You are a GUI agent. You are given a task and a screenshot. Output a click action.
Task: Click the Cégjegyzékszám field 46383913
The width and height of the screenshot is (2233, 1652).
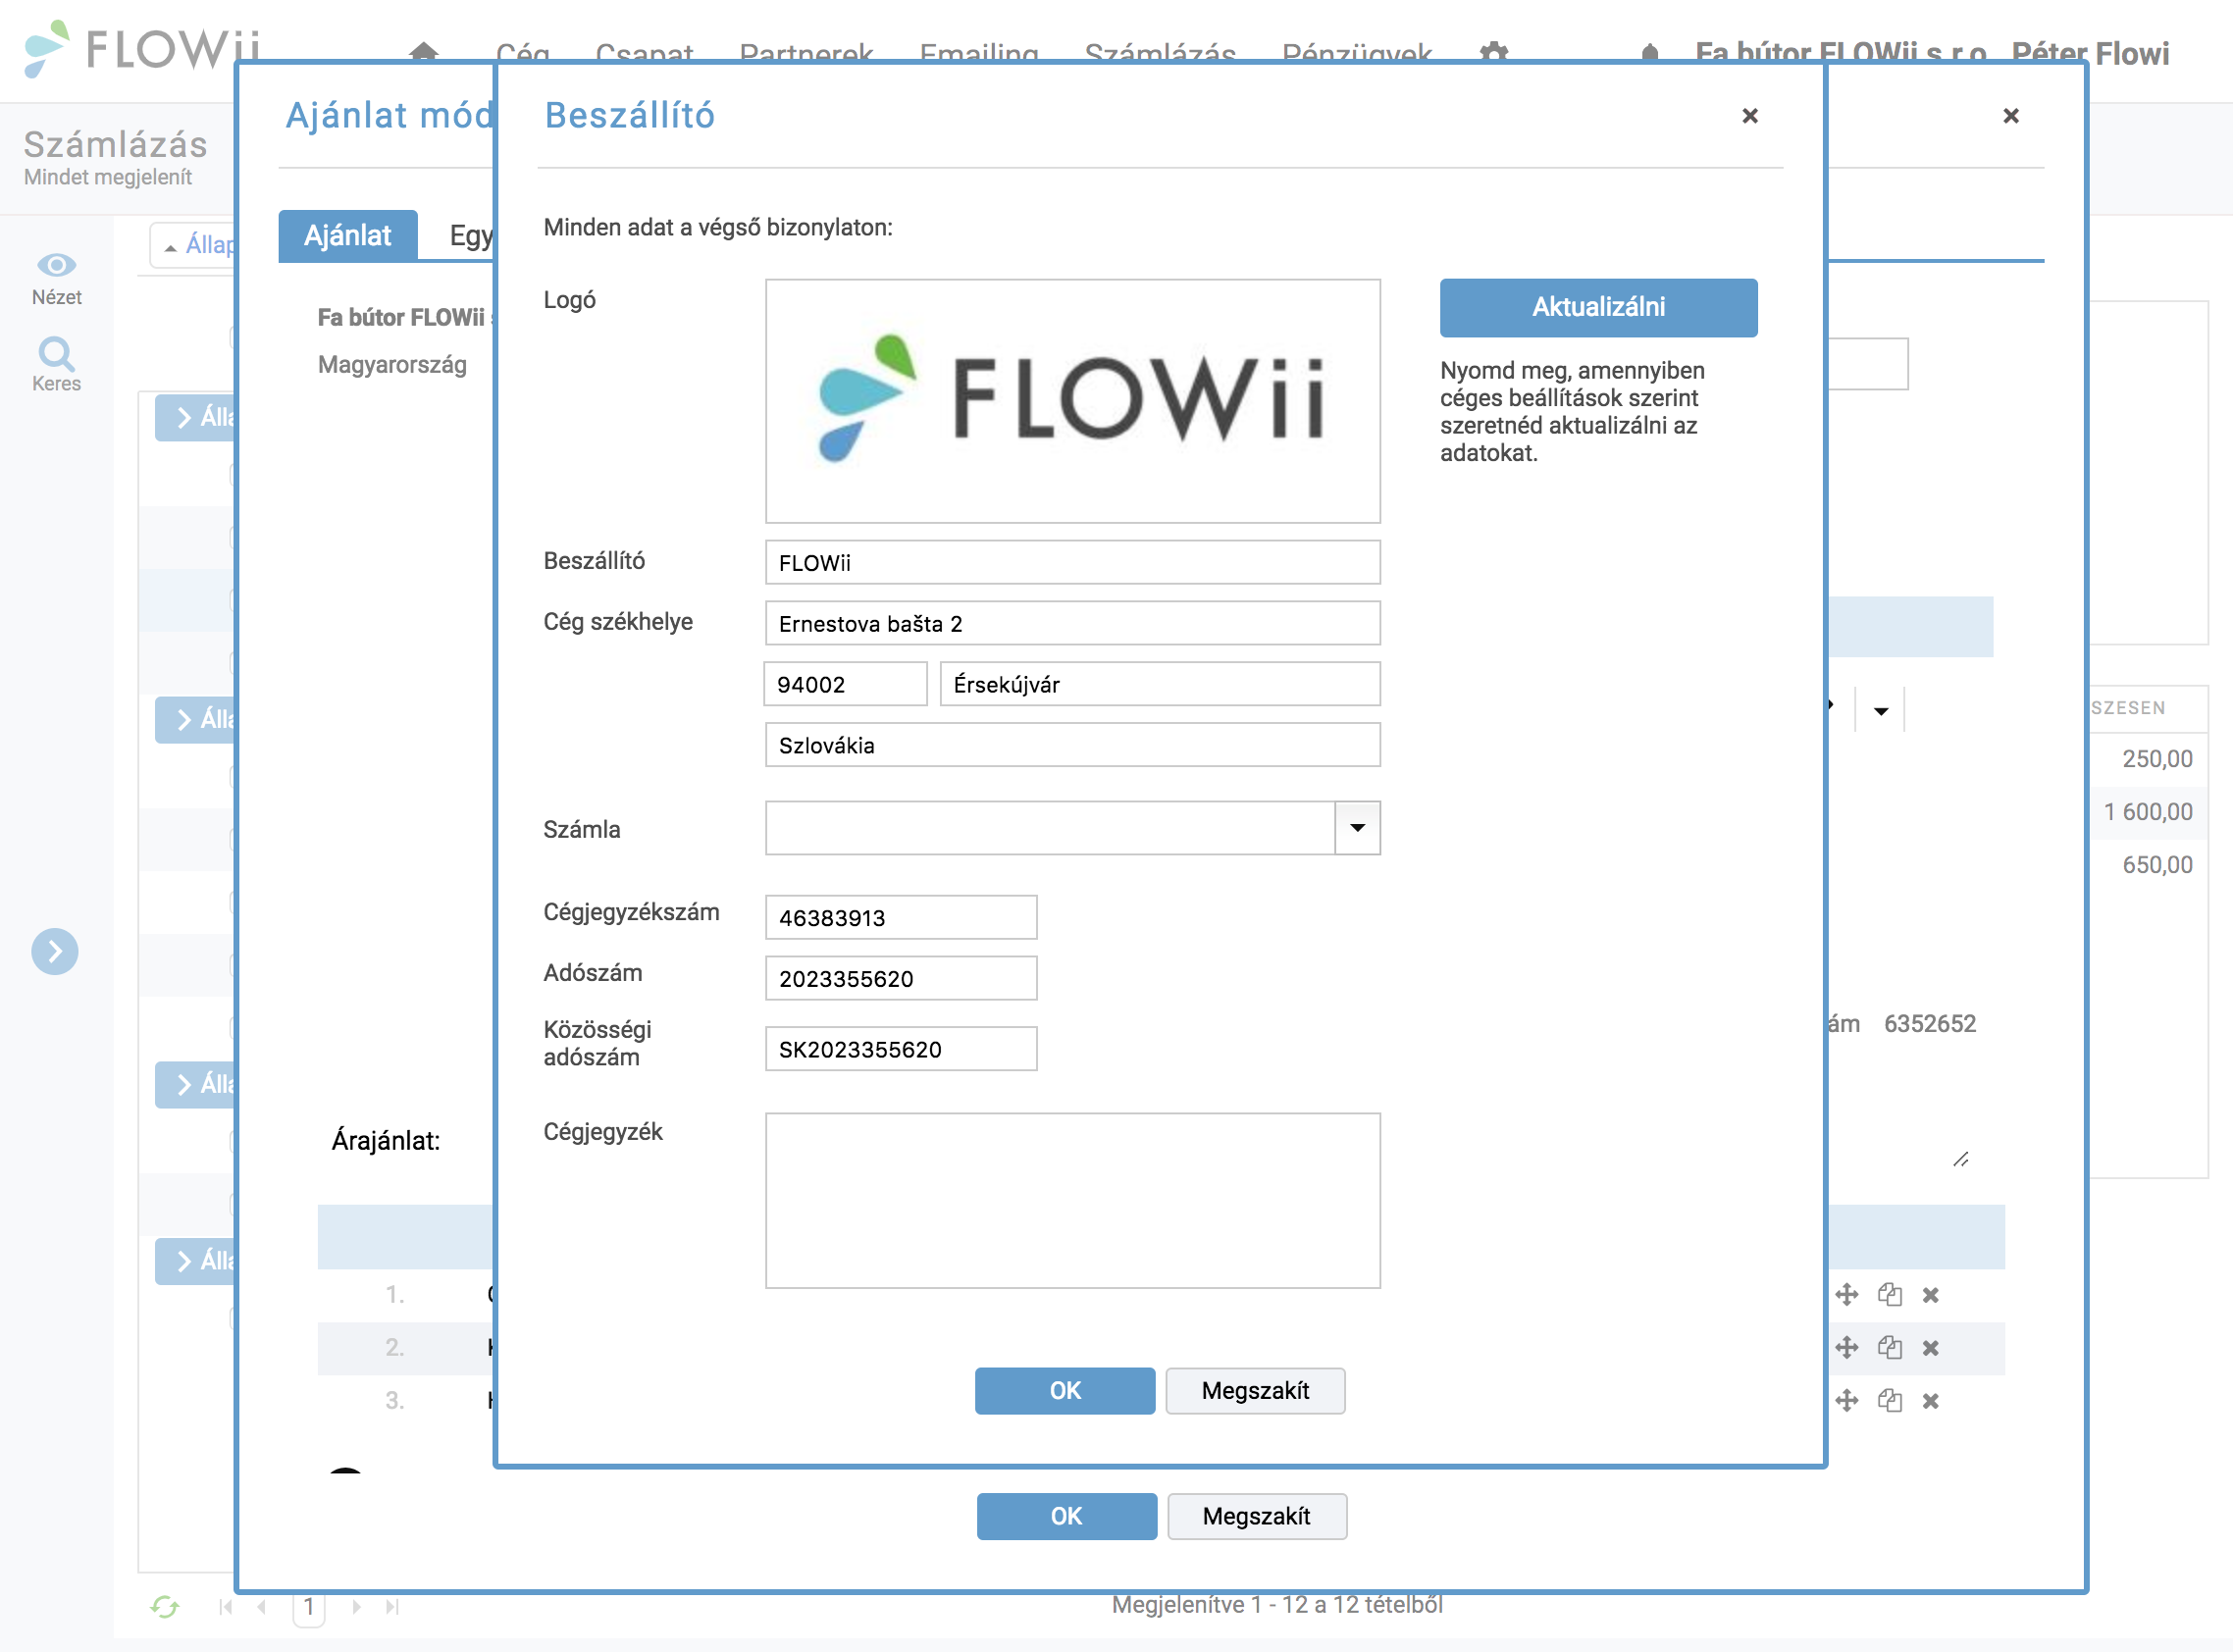click(901, 917)
